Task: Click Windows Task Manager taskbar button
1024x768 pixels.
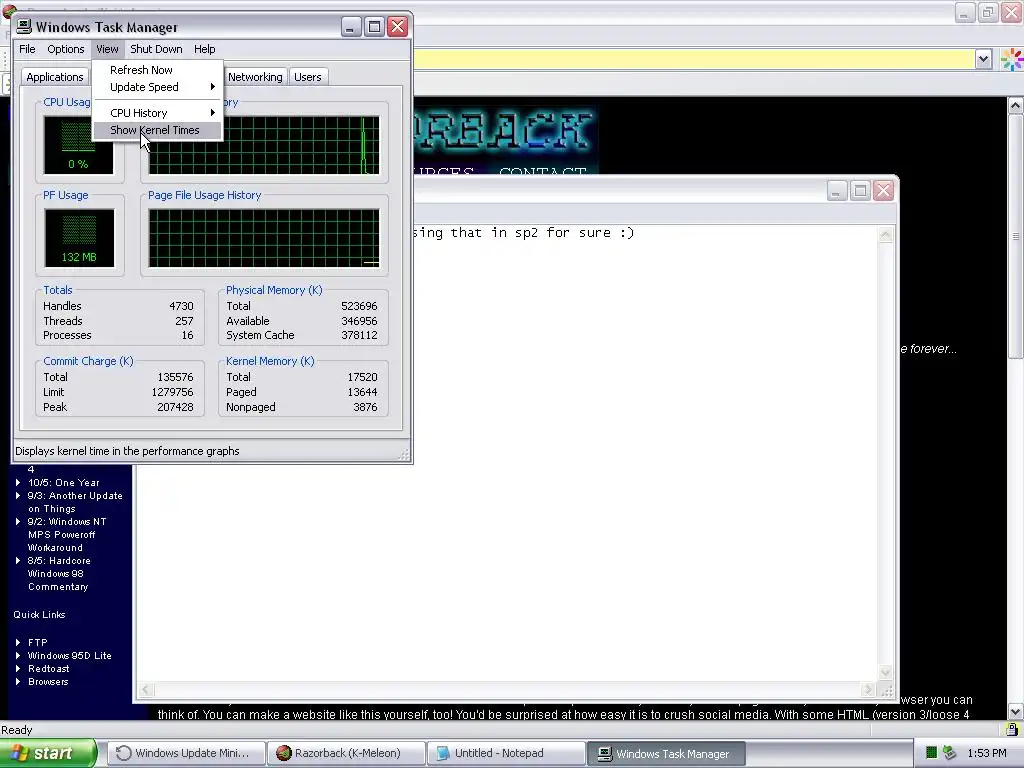Action: (x=666, y=754)
